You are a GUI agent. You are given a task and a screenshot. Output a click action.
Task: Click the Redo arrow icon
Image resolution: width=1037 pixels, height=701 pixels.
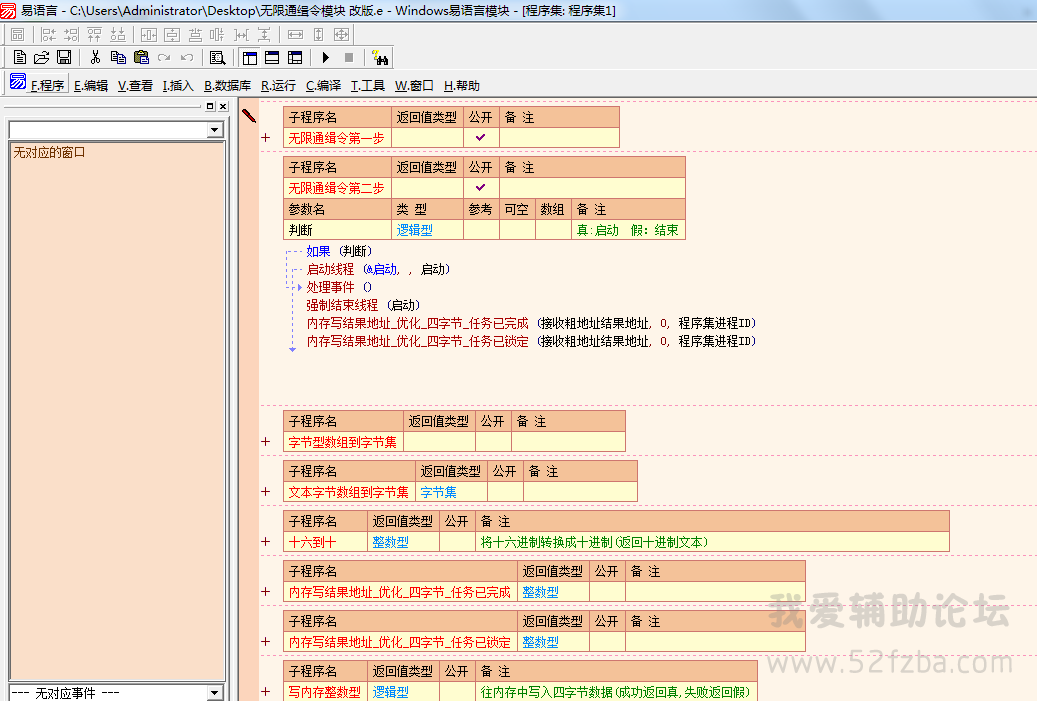164,58
